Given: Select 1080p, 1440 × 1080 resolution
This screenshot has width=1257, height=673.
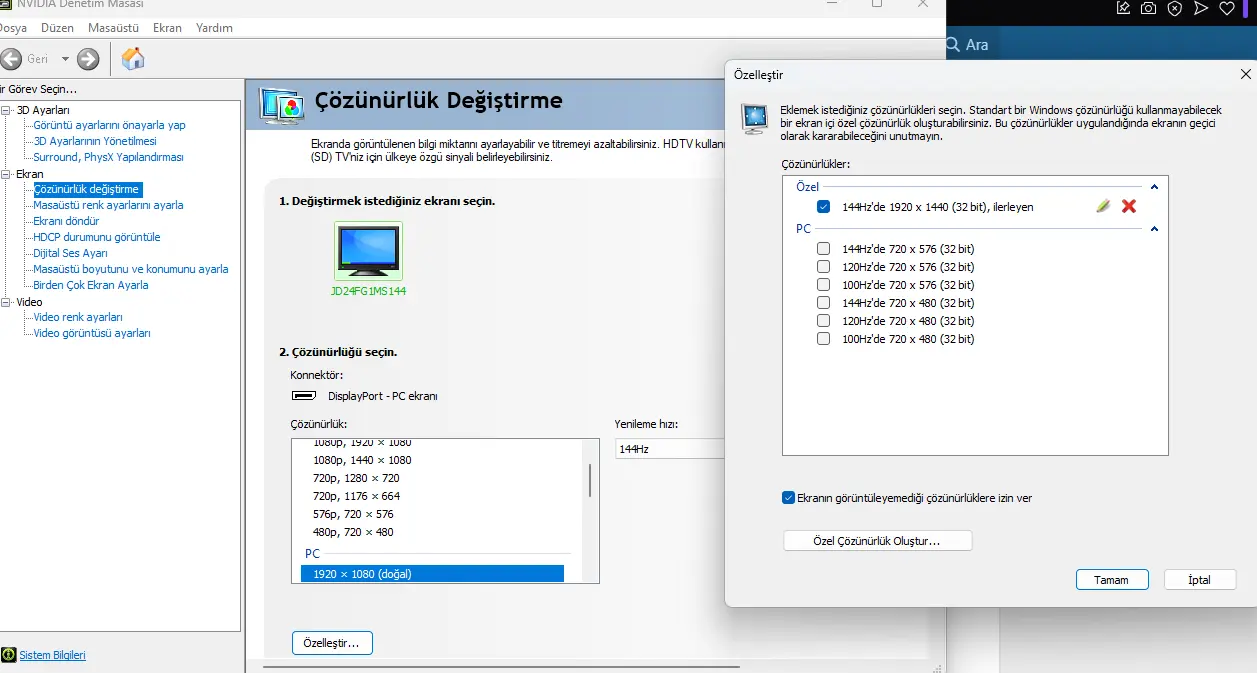Looking at the screenshot, I should (362, 460).
